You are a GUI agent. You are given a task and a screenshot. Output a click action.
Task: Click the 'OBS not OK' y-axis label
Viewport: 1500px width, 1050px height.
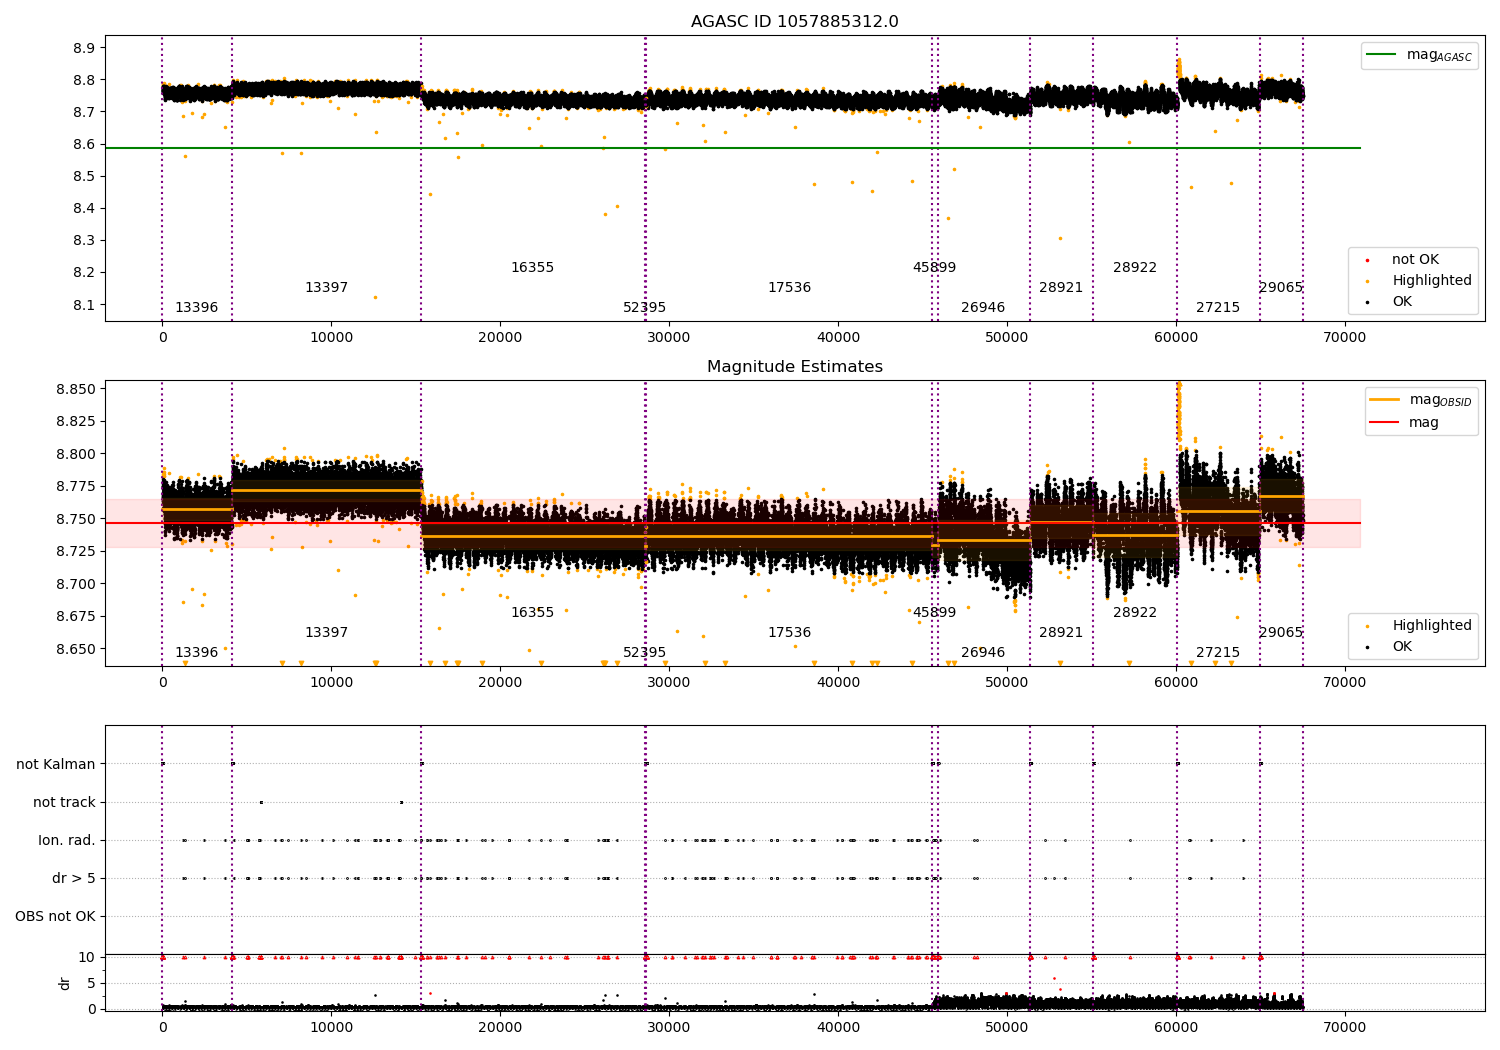(x=55, y=917)
